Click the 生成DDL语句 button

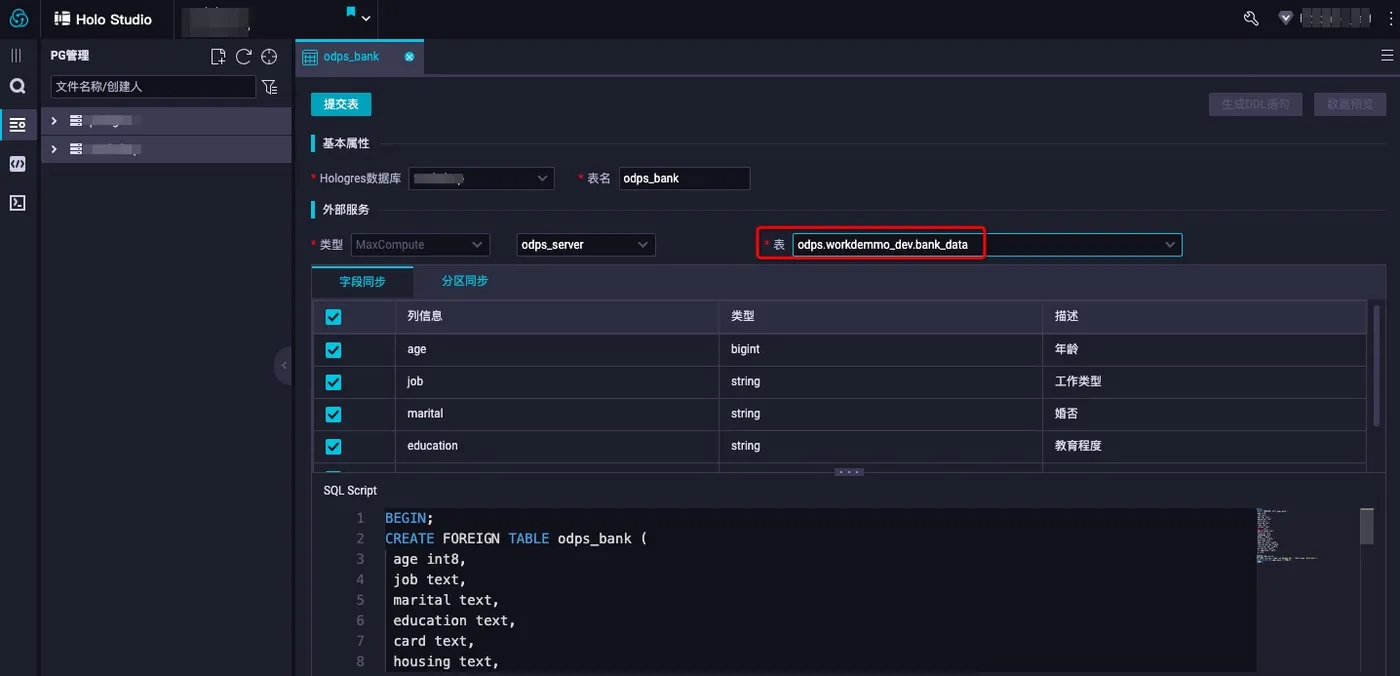point(1255,104)
